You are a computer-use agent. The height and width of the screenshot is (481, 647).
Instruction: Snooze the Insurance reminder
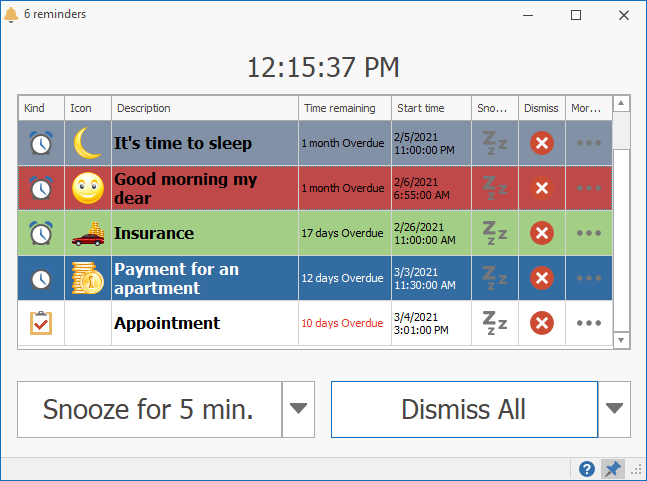(x=494, y=233)
